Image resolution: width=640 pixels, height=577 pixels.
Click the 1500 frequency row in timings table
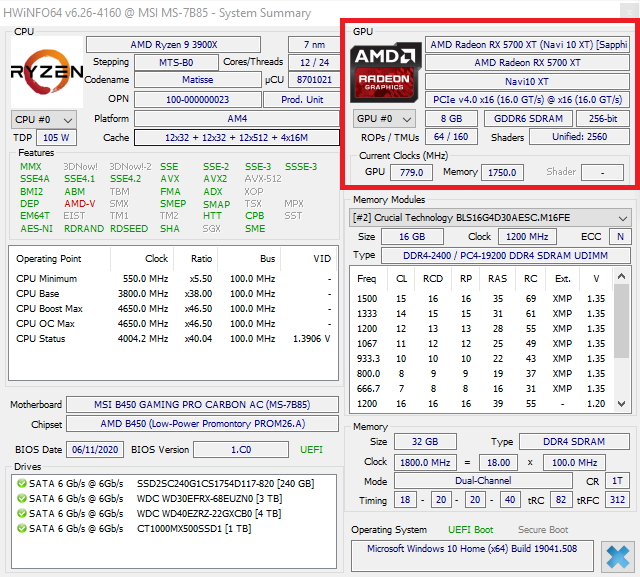481,299
